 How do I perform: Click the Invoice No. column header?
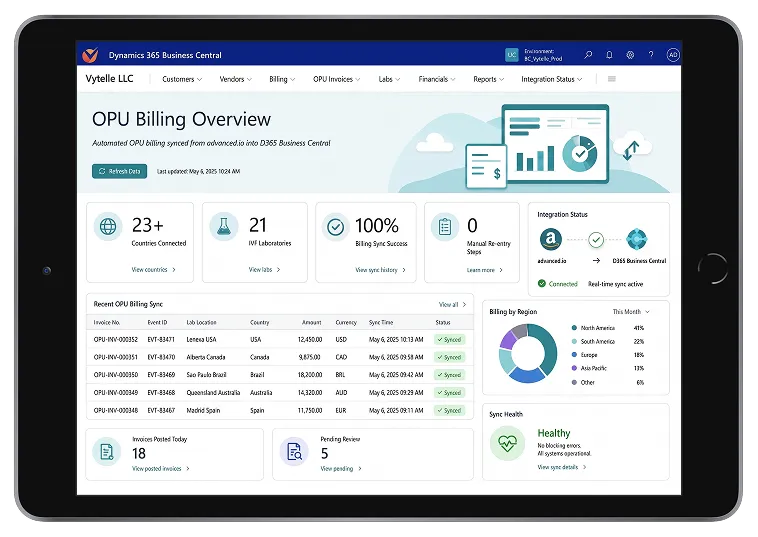107,322
